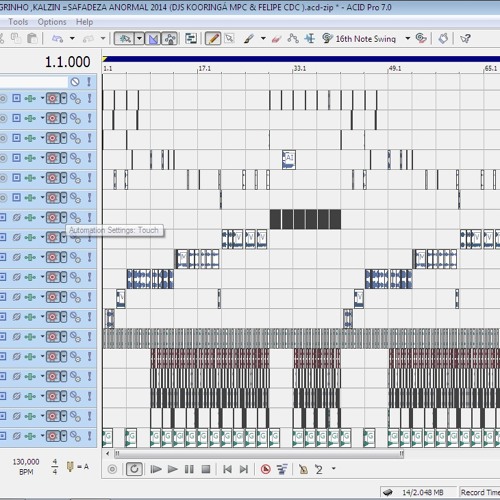Open Track FX on the first track
The width and height of the screenshot is (500, 500).
point(30,98)
